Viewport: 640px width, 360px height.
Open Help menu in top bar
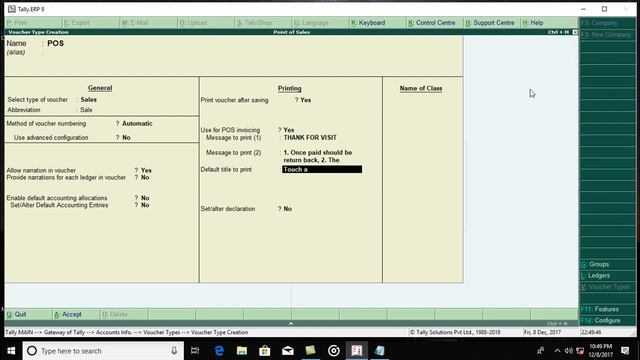pos(533,23)
